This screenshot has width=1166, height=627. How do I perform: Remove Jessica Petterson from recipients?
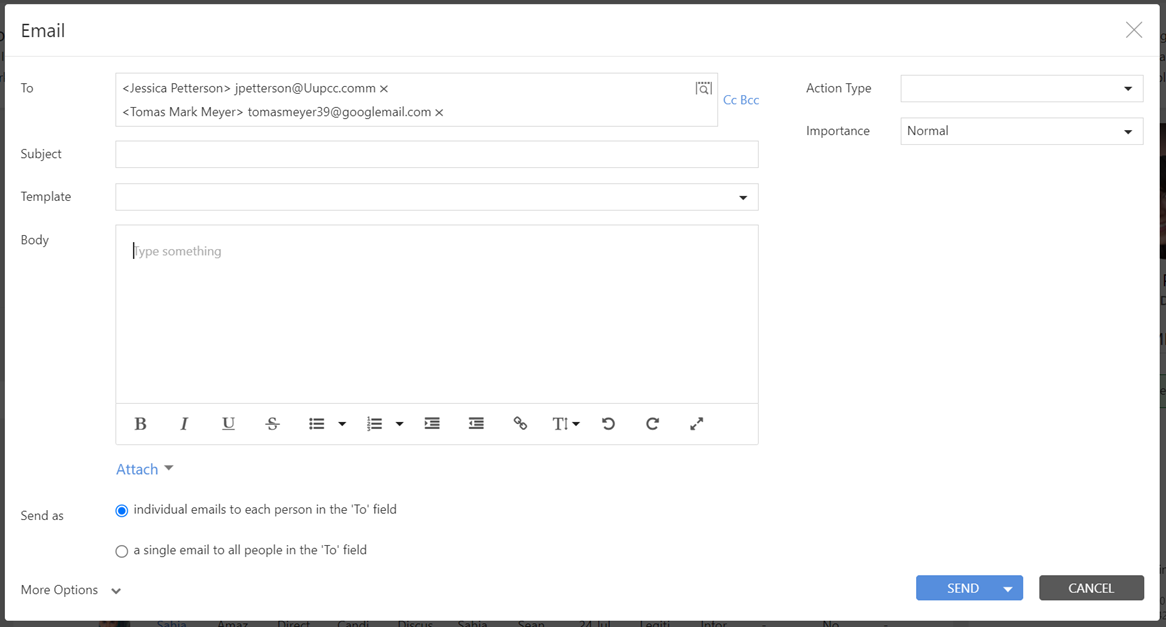click(384, 89)
